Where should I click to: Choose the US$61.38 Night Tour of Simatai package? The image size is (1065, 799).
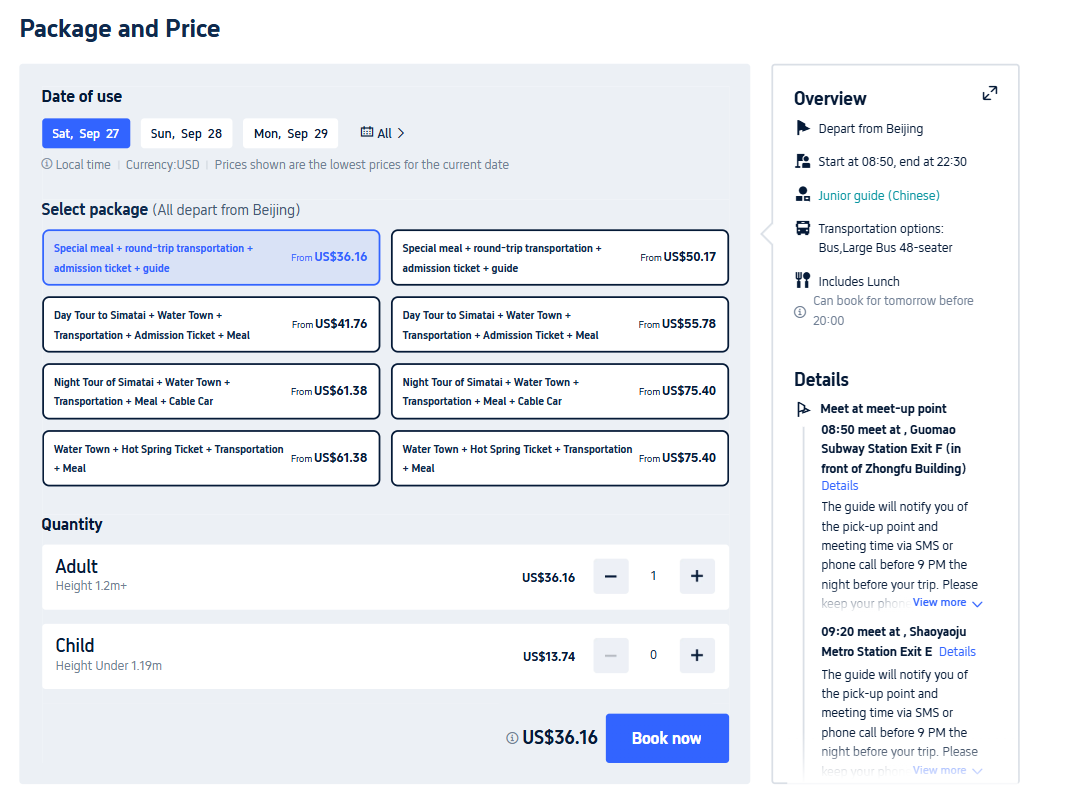pos(211,391)
